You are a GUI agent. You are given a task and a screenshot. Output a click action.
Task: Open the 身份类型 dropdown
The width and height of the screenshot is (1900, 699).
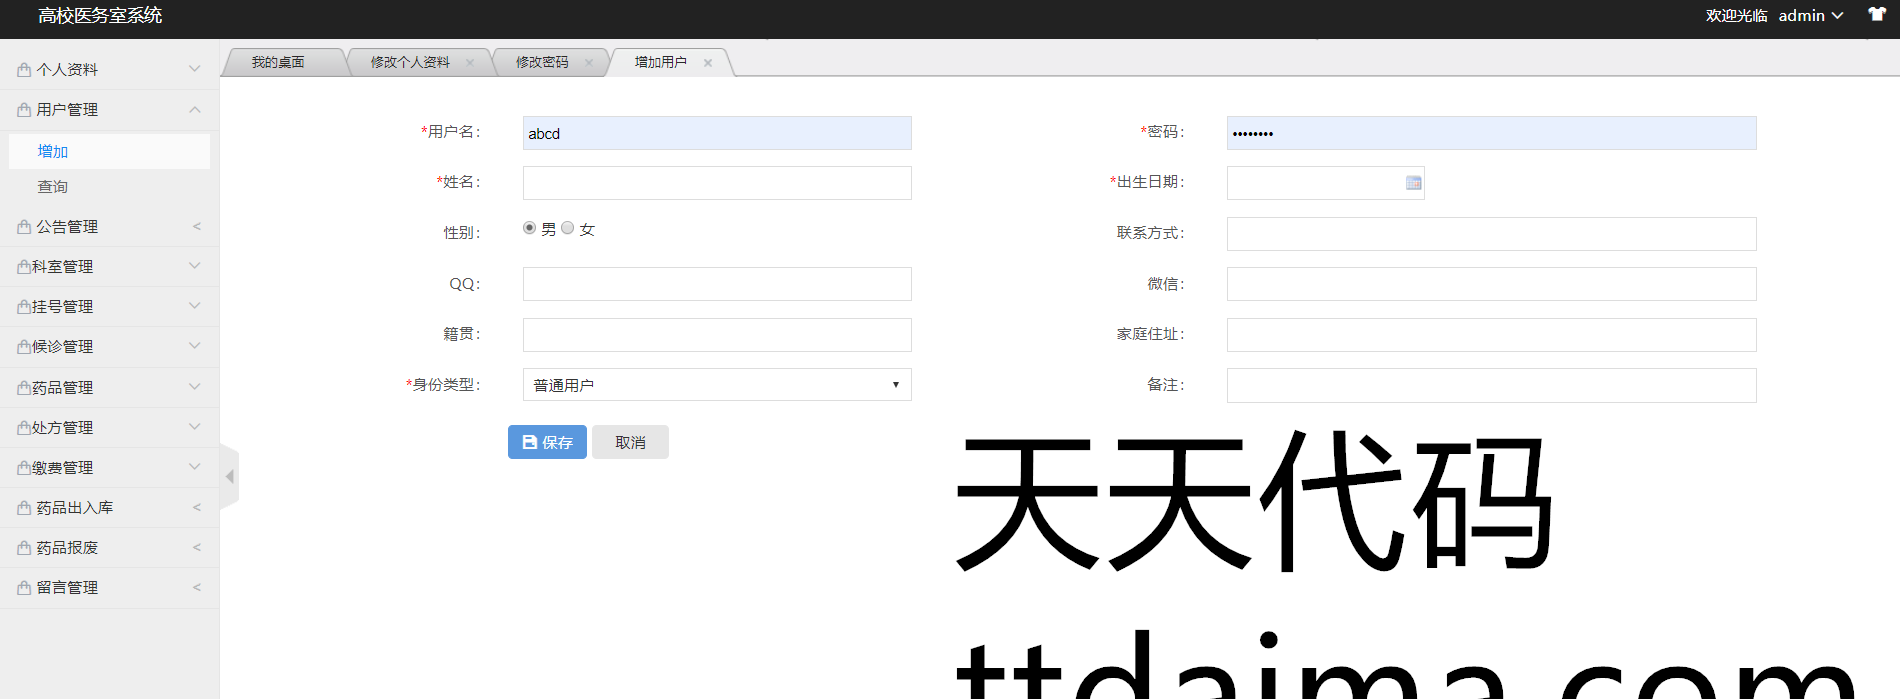coord(716,385)
